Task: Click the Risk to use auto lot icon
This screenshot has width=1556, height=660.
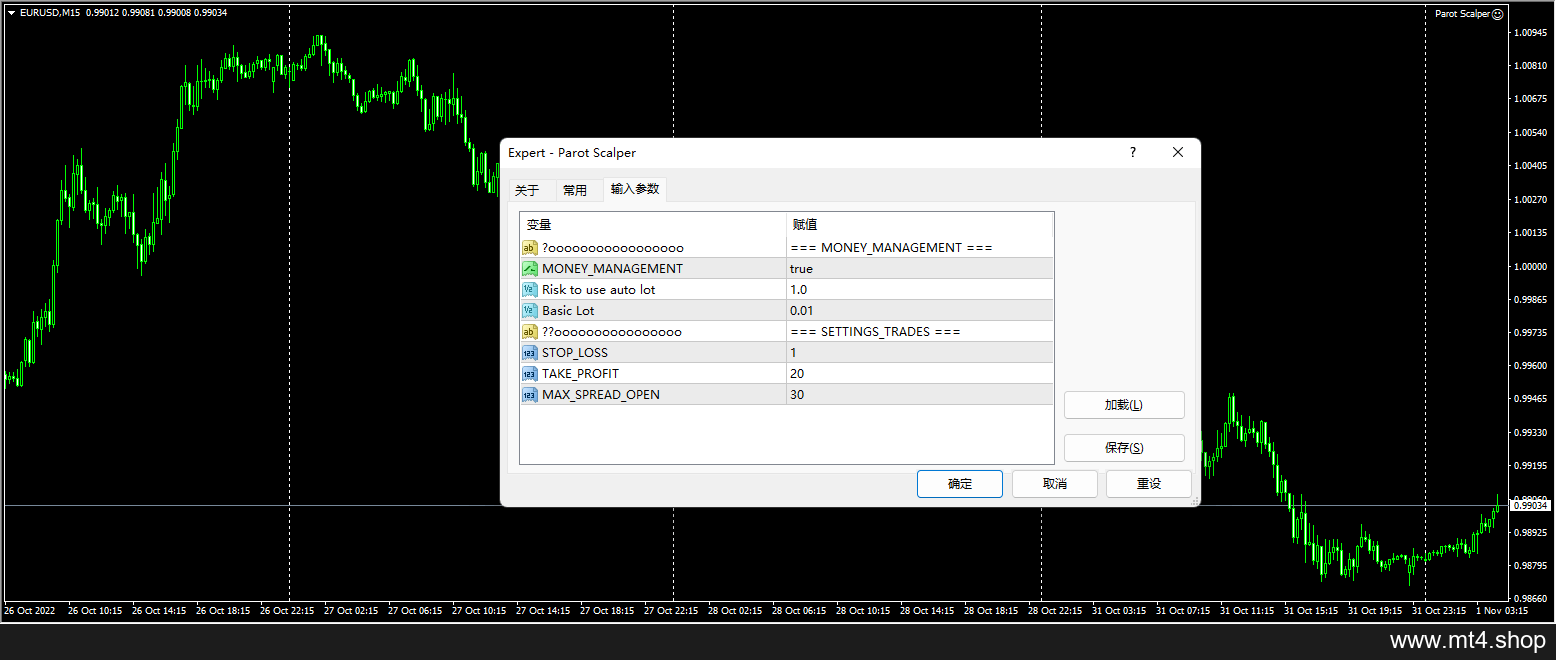Action: [530, 289]
